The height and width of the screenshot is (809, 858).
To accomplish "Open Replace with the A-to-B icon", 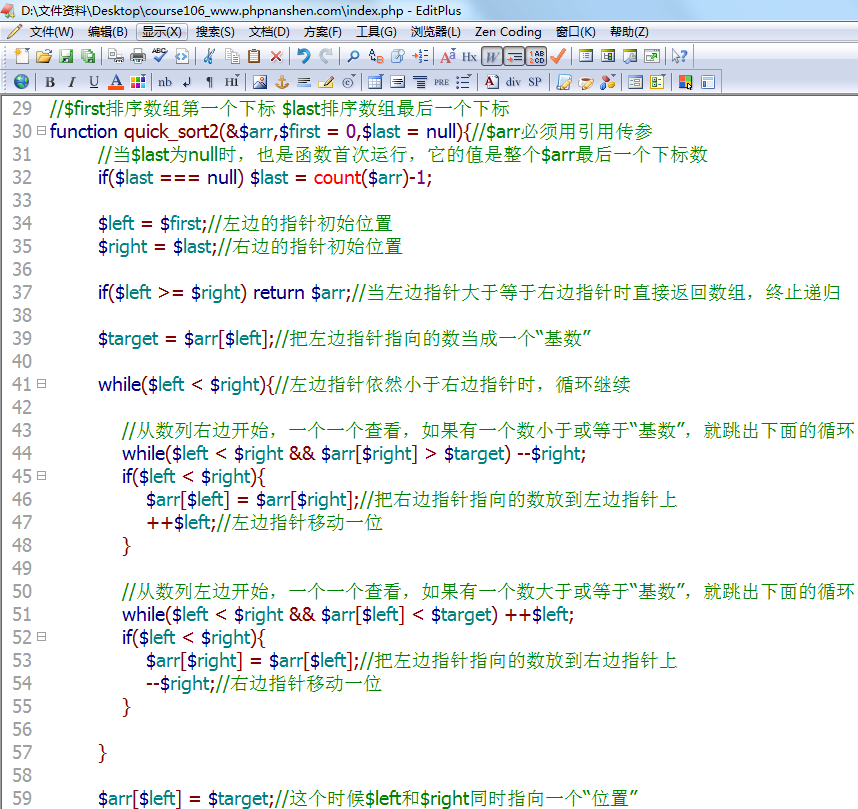I will pos(376,56).
